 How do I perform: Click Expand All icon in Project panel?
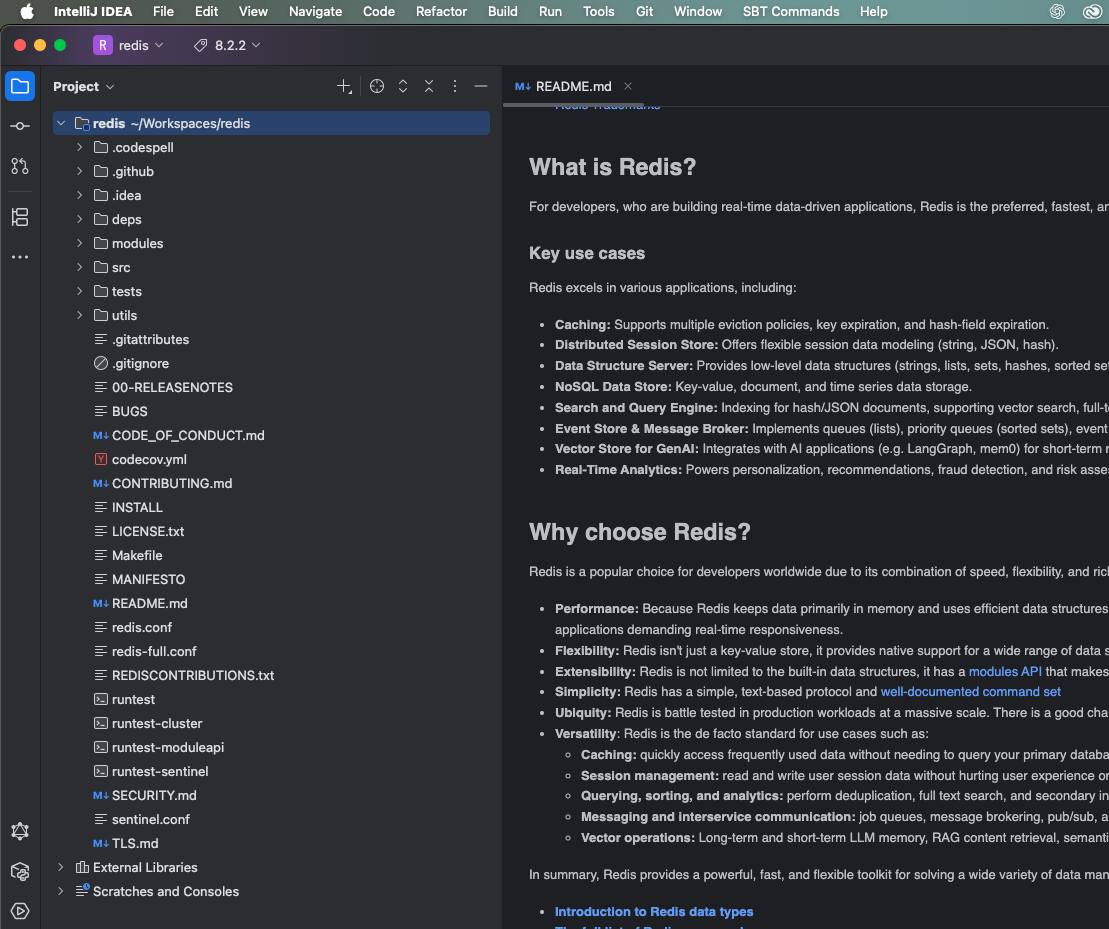click(x=403, y=86)
